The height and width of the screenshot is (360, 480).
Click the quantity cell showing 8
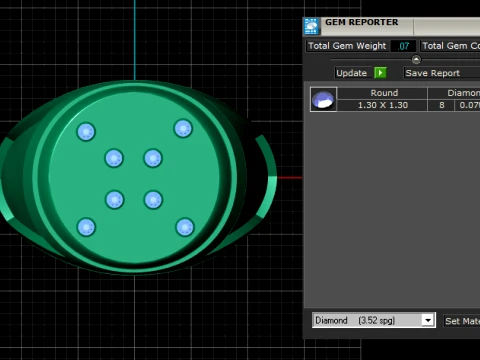(x=441, y=105)
